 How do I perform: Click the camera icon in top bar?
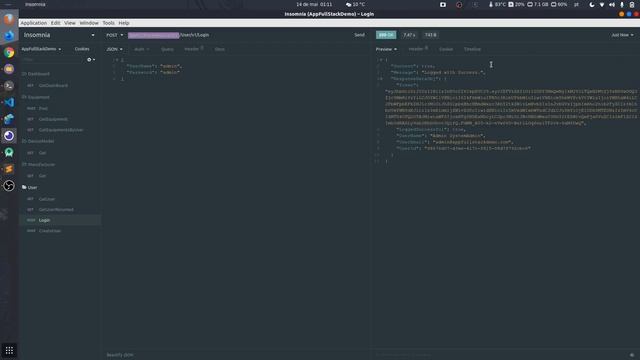[x=443, y=4]
